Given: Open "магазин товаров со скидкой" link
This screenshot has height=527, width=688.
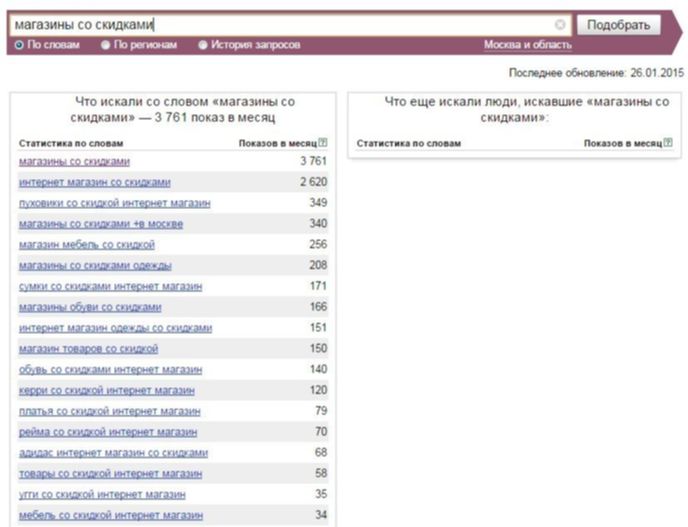Looking at the screenshot, I should click(x=88, y=349).
